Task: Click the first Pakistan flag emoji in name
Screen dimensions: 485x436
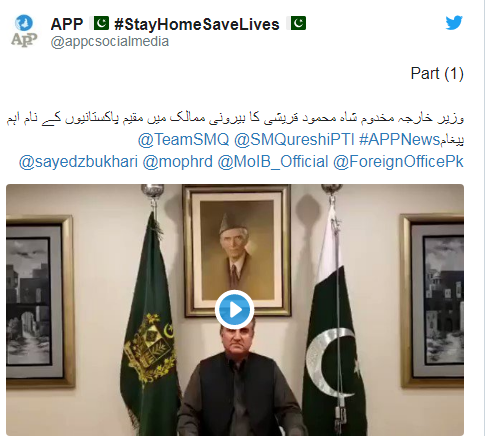Action: click(101, 23)
